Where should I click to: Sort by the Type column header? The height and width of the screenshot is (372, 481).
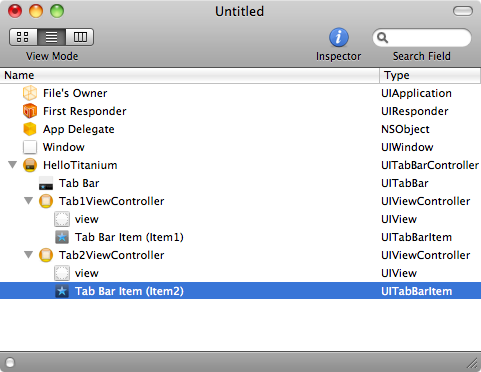tap(430, 75)
